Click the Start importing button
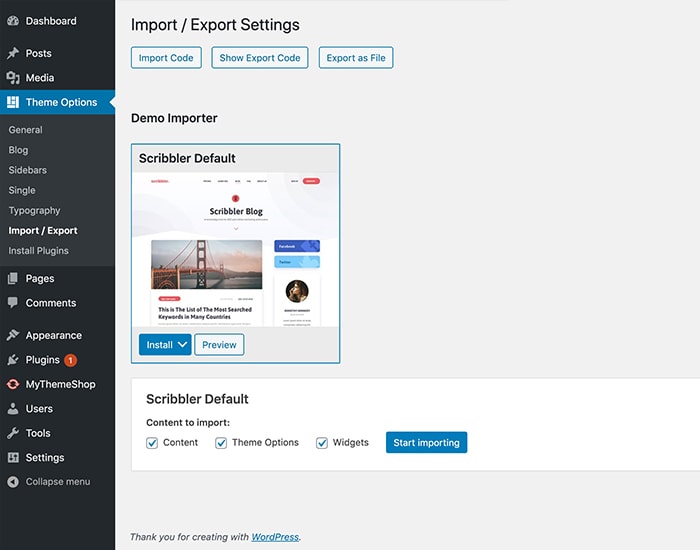700x550 pixels. (x=426, y=442)
